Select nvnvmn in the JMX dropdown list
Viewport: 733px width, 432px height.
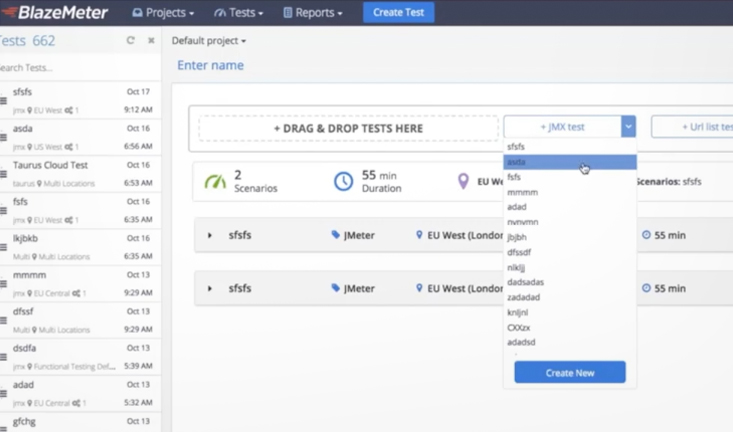570,222
